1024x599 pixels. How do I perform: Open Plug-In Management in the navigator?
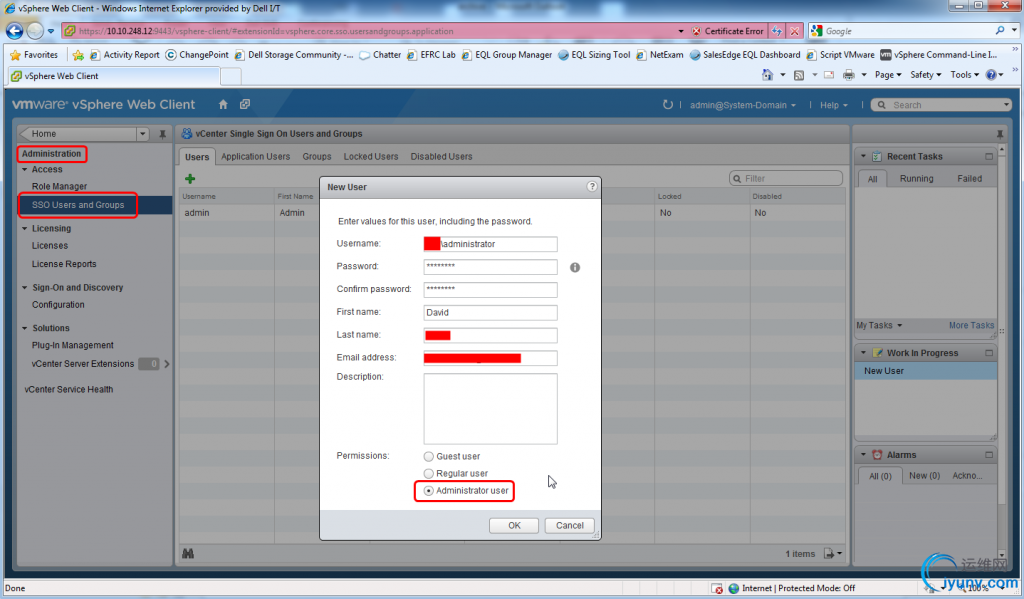(72, 345)
